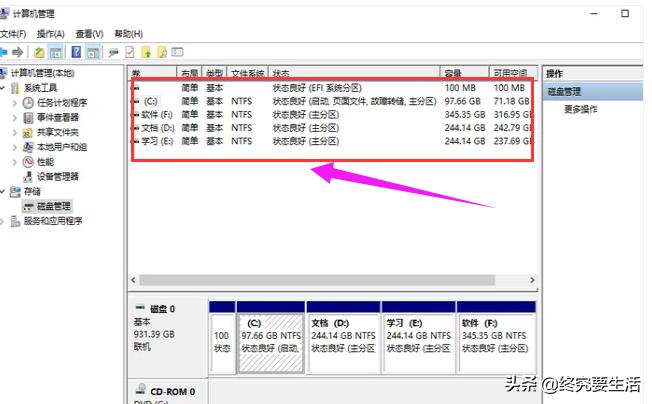This screenshot has height=404, width=652.
Task: Click the Properties checkmark sheet toolbar icon
Action: tap(130, 52)
